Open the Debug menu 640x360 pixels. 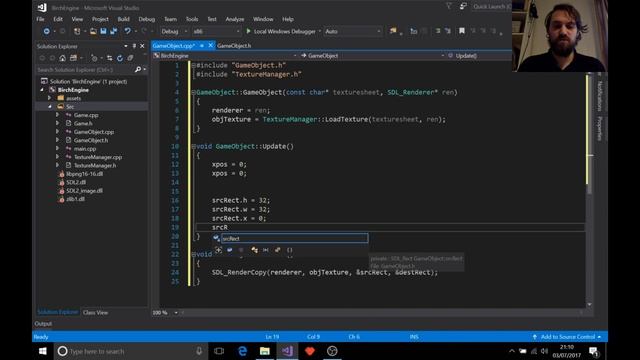(147, 19)
